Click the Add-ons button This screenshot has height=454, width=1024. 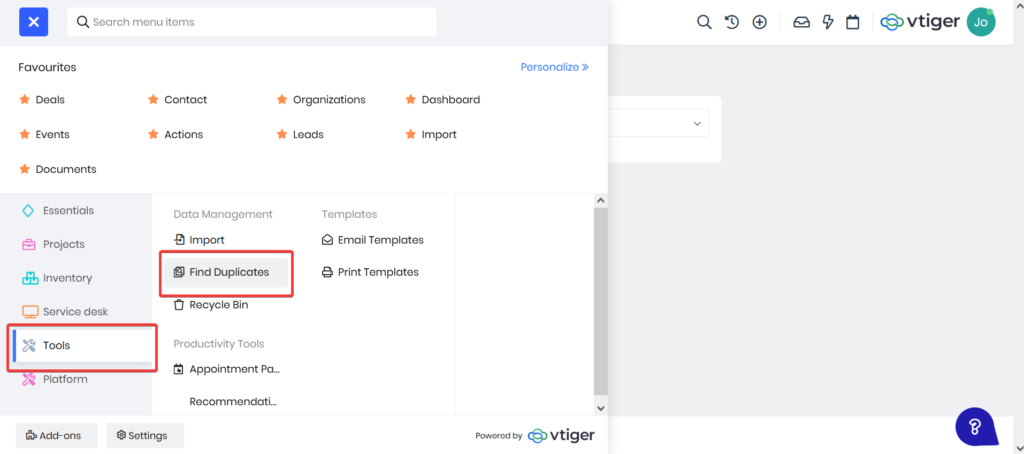[x=56, y=435]
